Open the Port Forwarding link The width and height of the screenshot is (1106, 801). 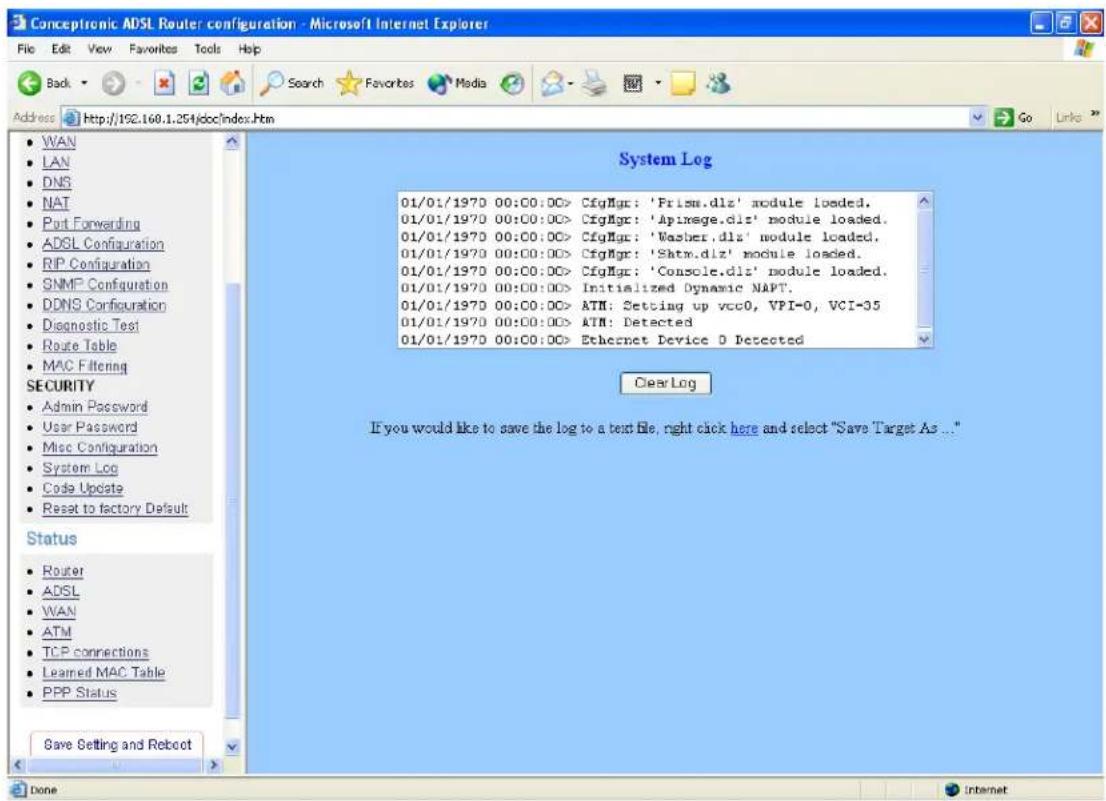tap(91, 224)
